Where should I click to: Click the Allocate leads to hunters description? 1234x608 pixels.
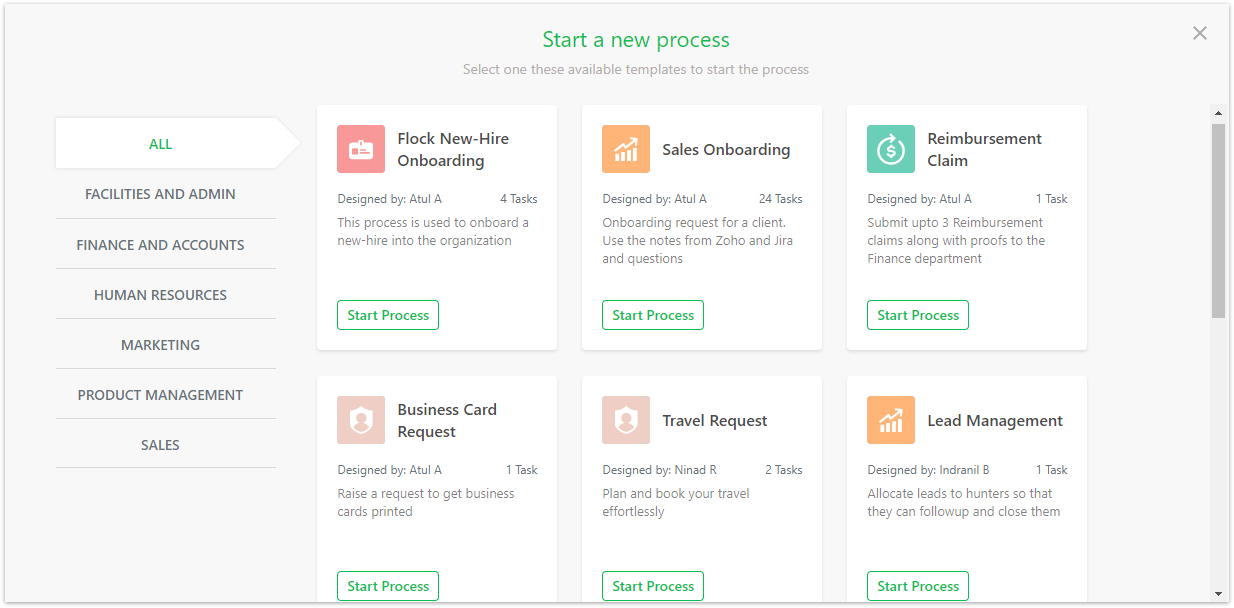(964, 502)
